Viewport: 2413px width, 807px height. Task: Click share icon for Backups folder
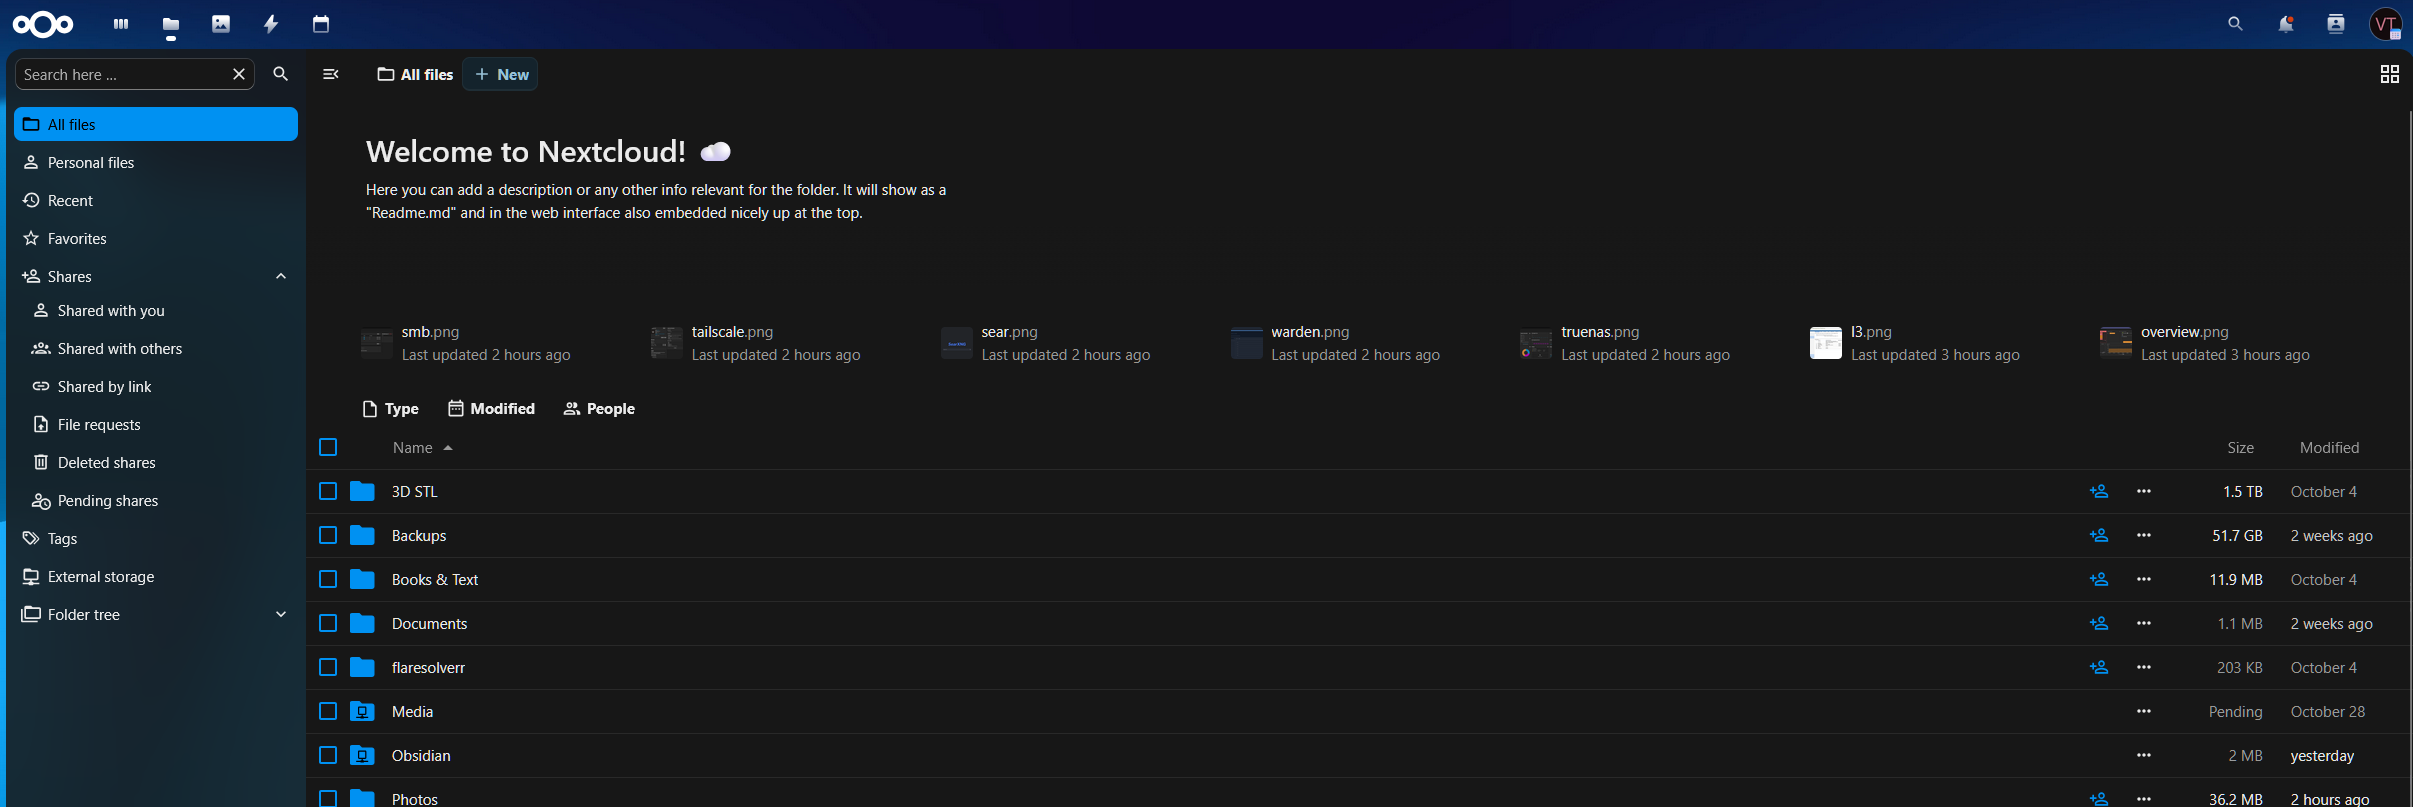(x=2098, y=536)
